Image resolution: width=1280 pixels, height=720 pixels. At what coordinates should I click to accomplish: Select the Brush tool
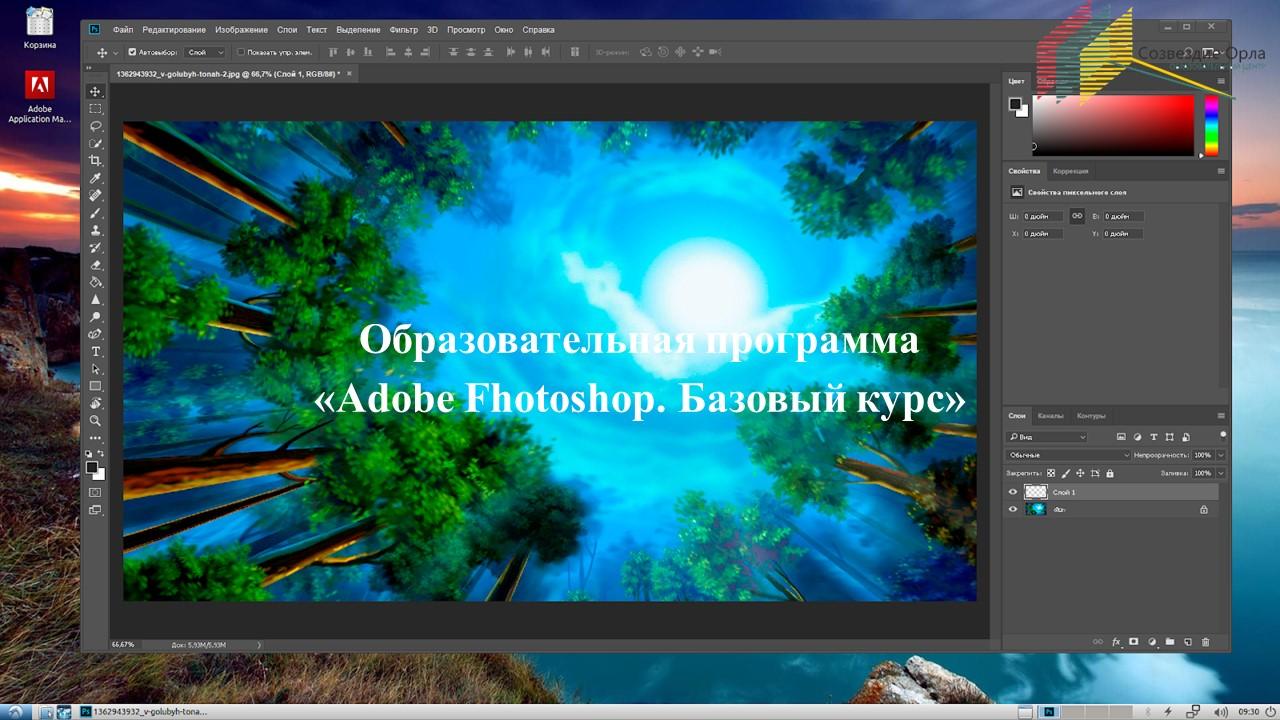click(96, 213)
